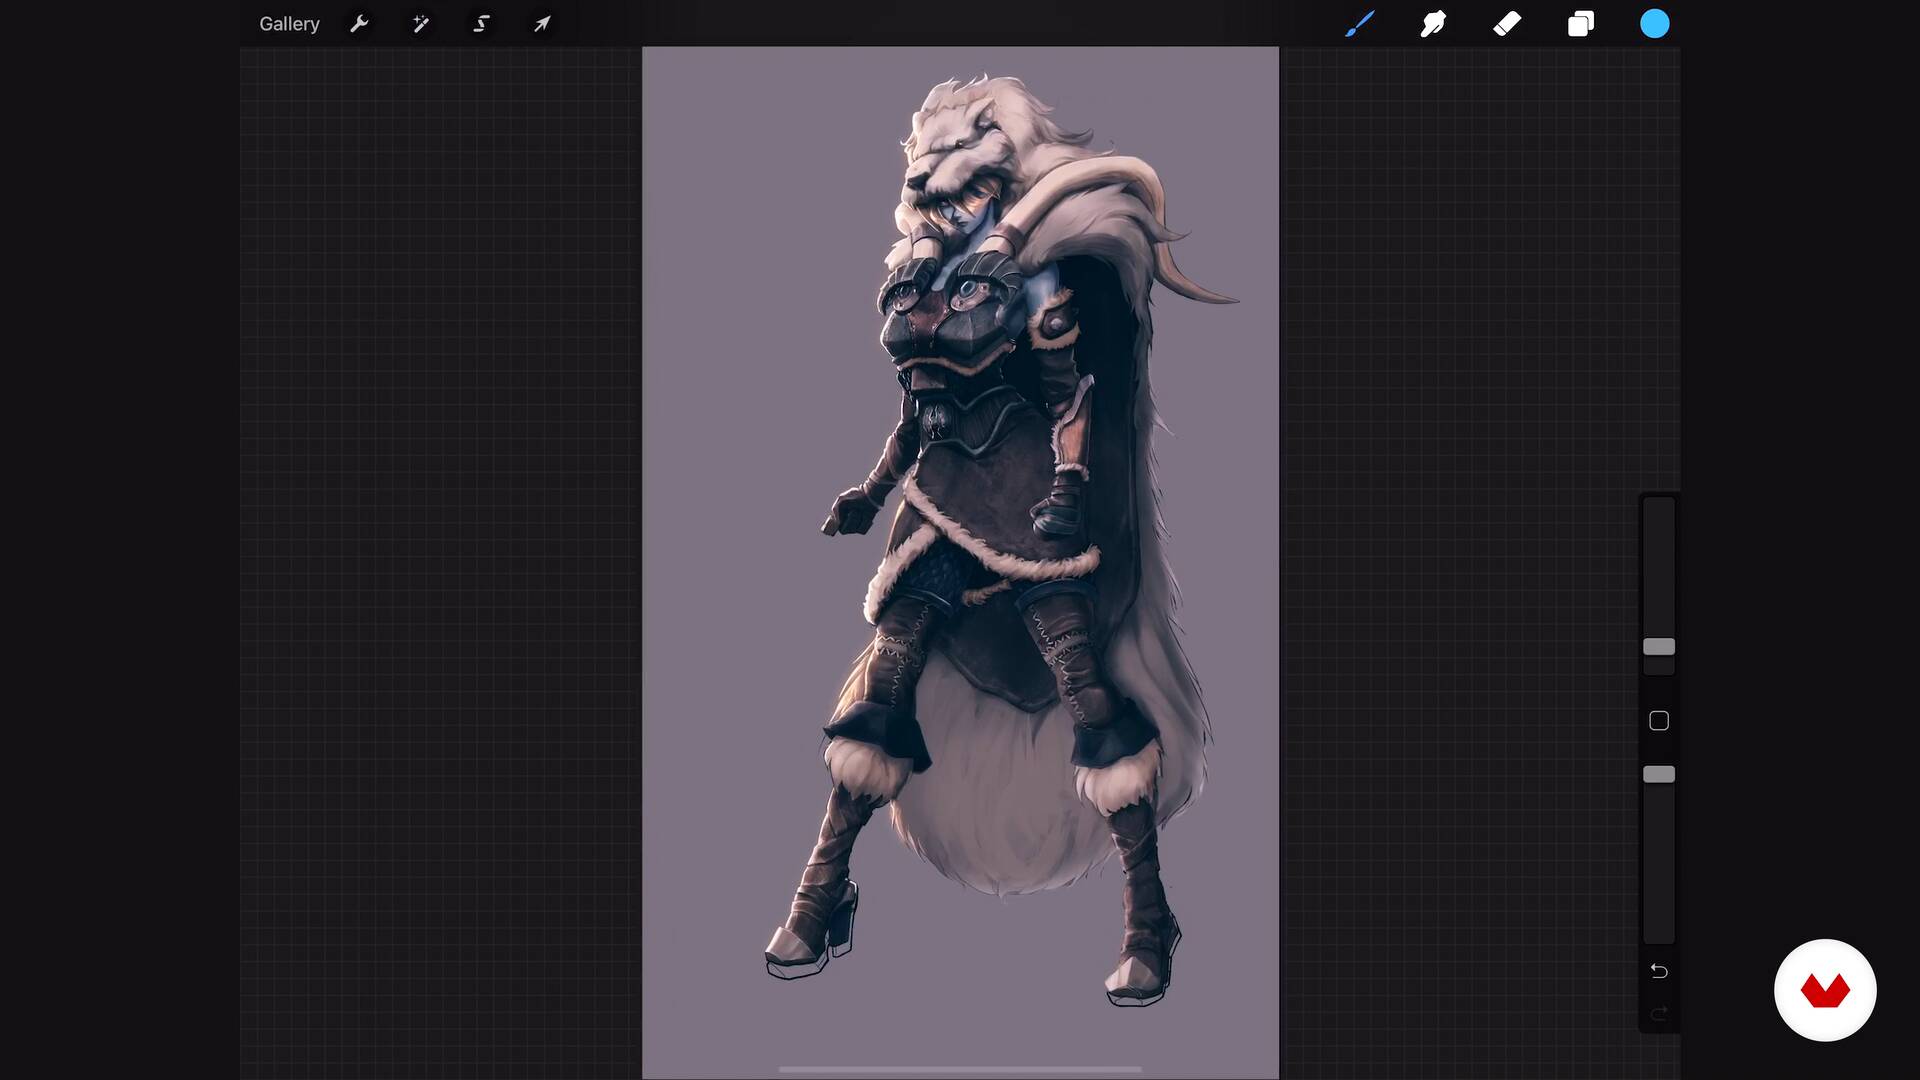
Task: Click the brush opacity slider handle
Action: coord(1659,775)
